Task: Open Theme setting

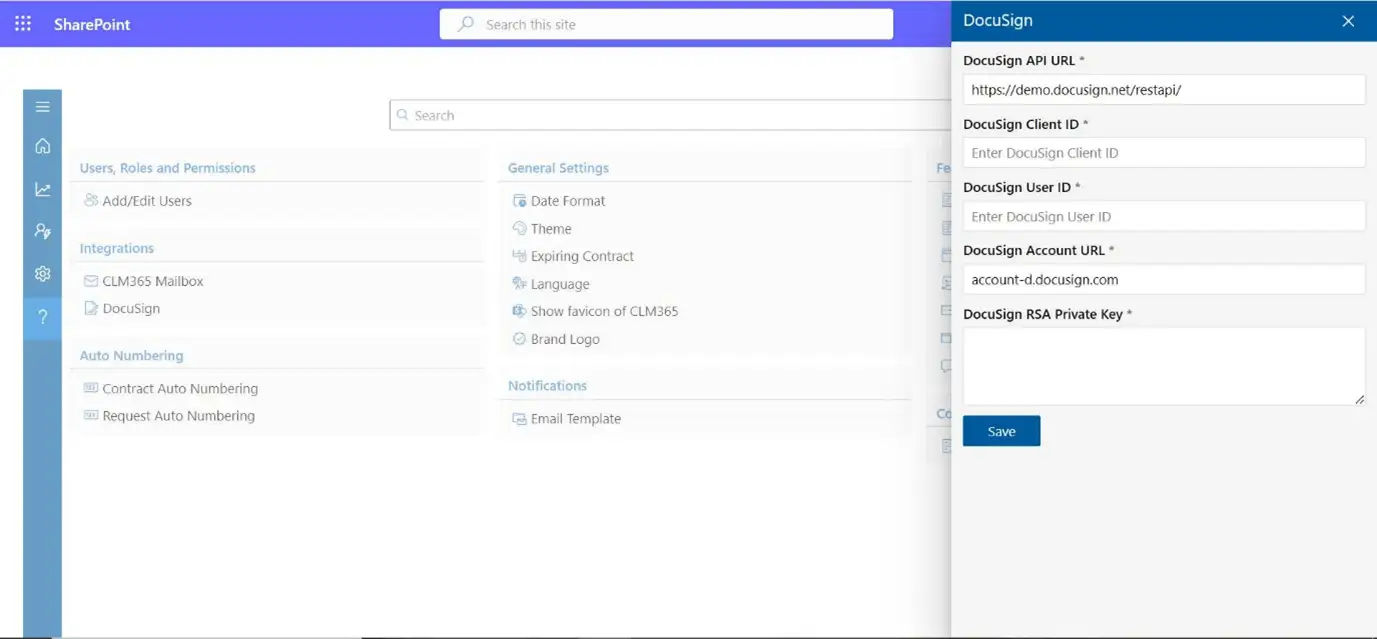Action: (x=551, y=228)
